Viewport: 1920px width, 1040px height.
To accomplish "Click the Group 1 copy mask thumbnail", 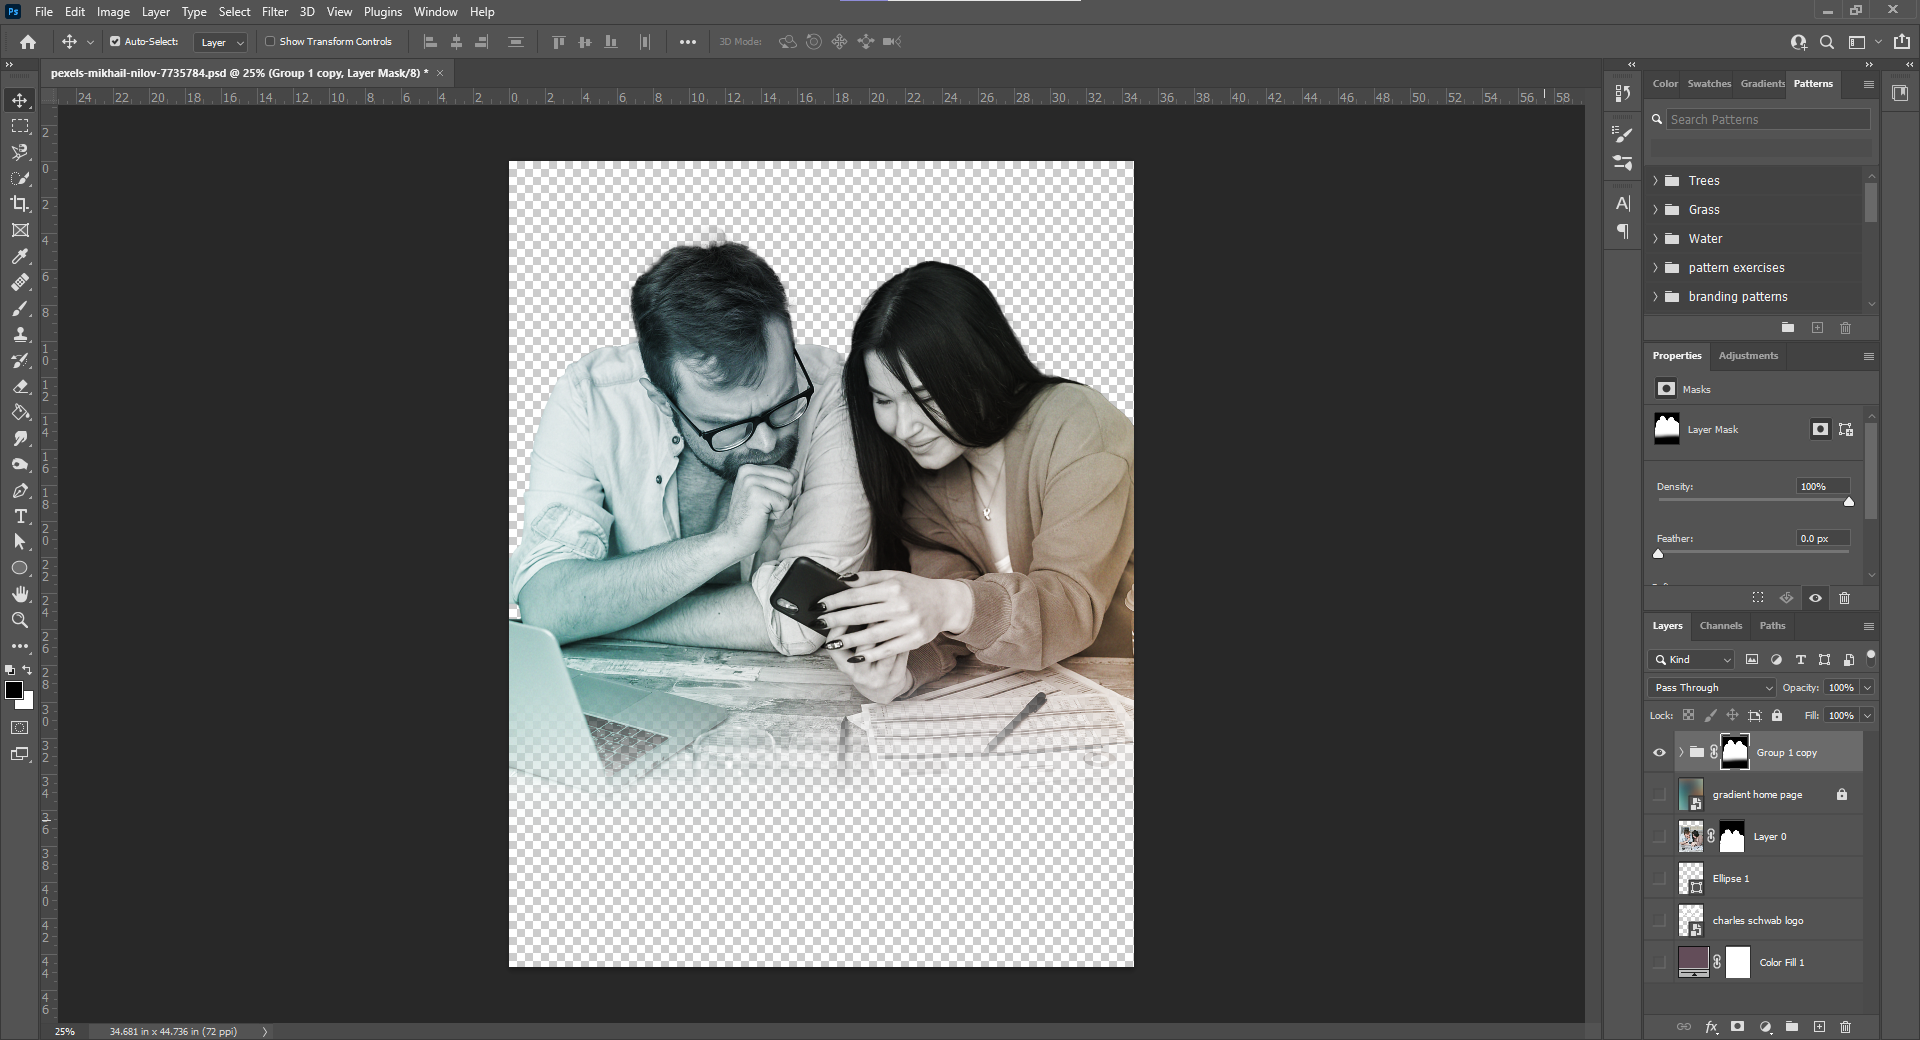I will click(x=1735, y=753).
